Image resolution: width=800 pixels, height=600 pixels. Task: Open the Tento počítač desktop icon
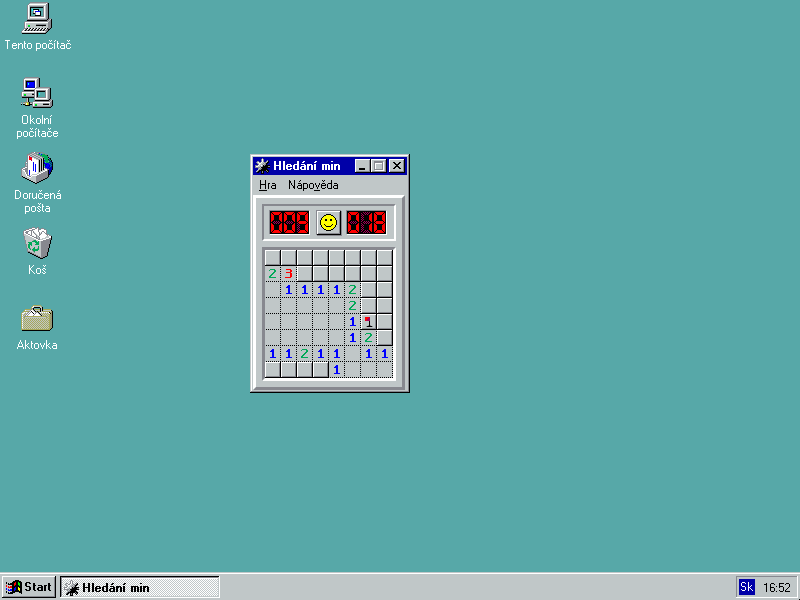(x=37, y=18)
